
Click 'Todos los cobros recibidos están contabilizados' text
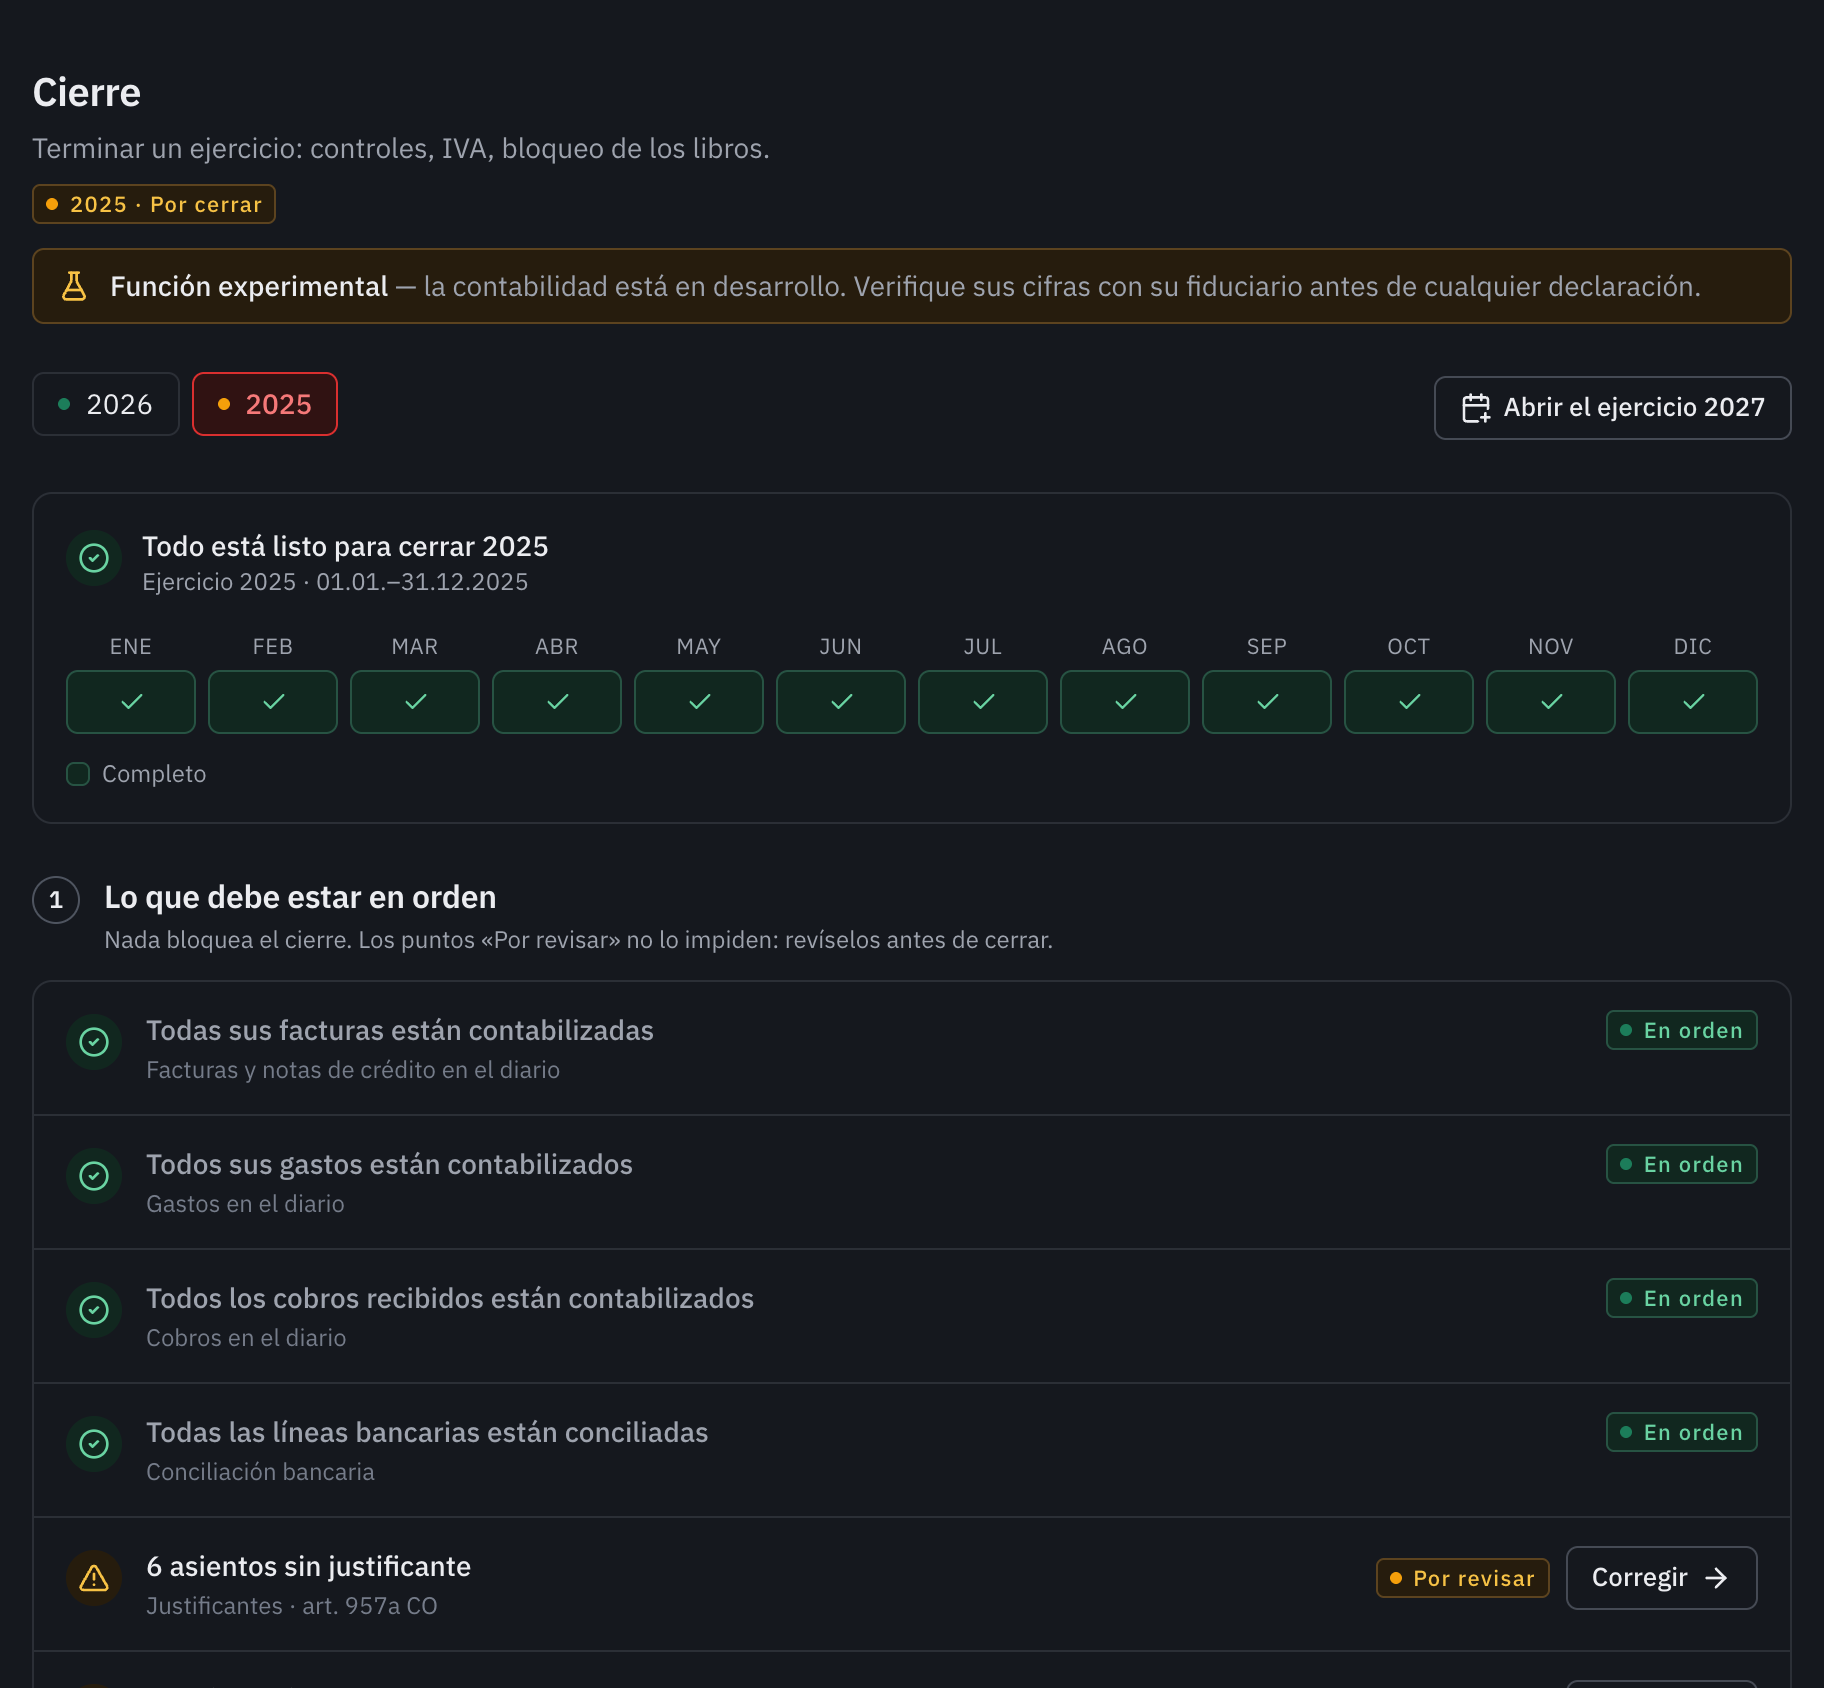pyautogui.click(x=450, y=1298)
